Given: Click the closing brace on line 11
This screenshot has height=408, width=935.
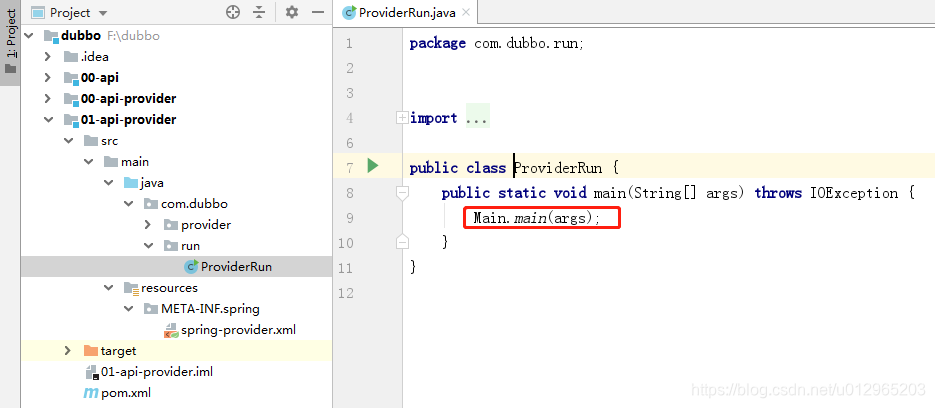Looking at the screenshot, I should (413, 267).
